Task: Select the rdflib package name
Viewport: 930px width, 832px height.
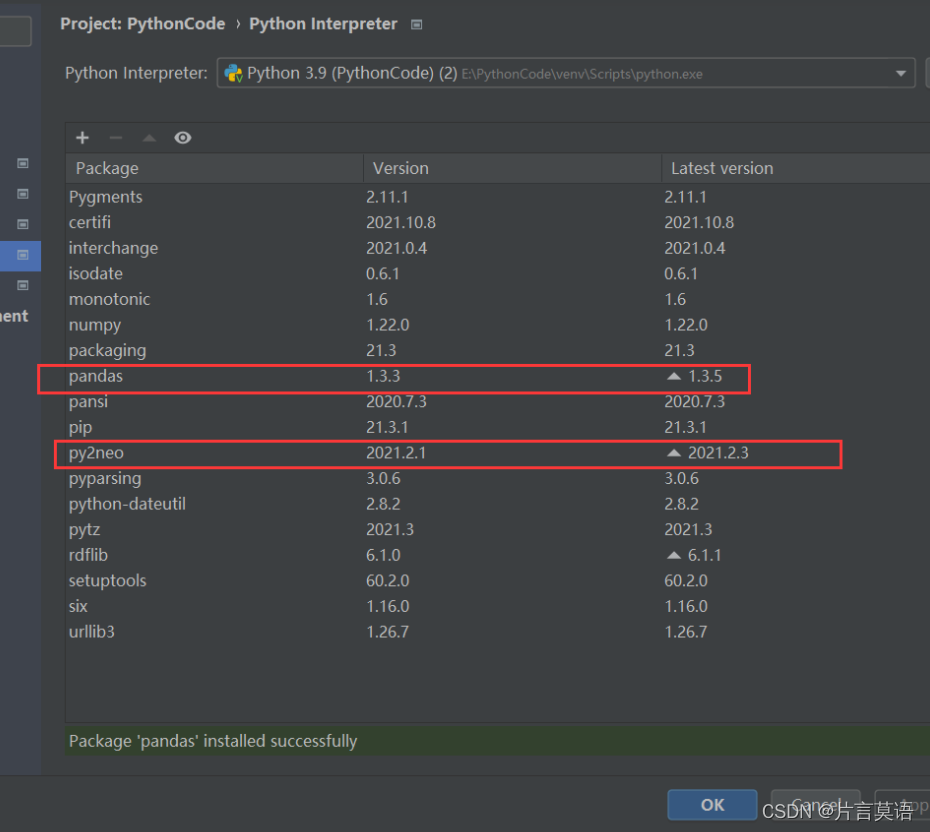Action: [88, 555]
